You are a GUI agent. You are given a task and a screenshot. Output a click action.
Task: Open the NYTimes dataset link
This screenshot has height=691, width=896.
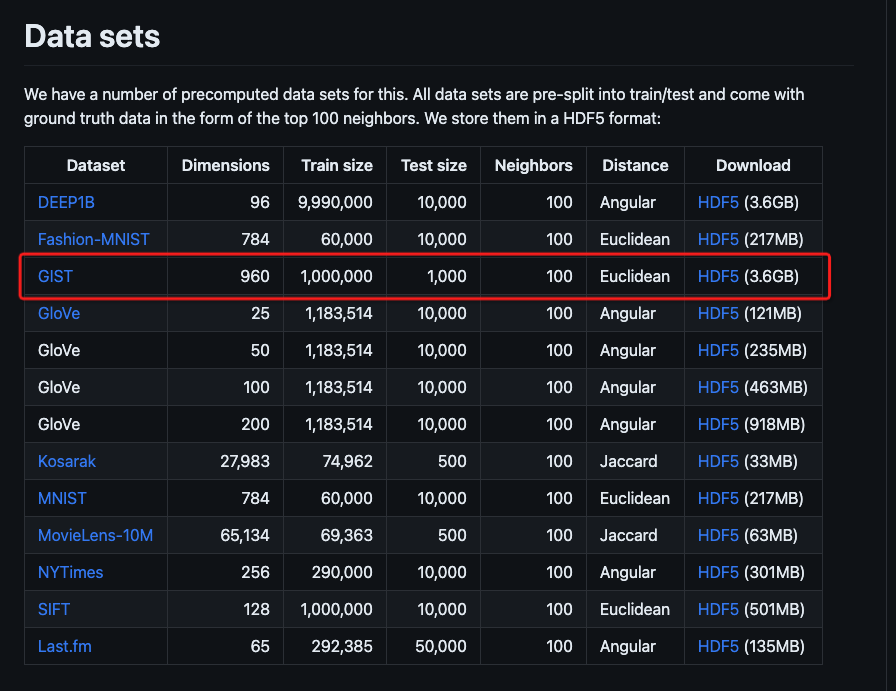click(70, 572)
